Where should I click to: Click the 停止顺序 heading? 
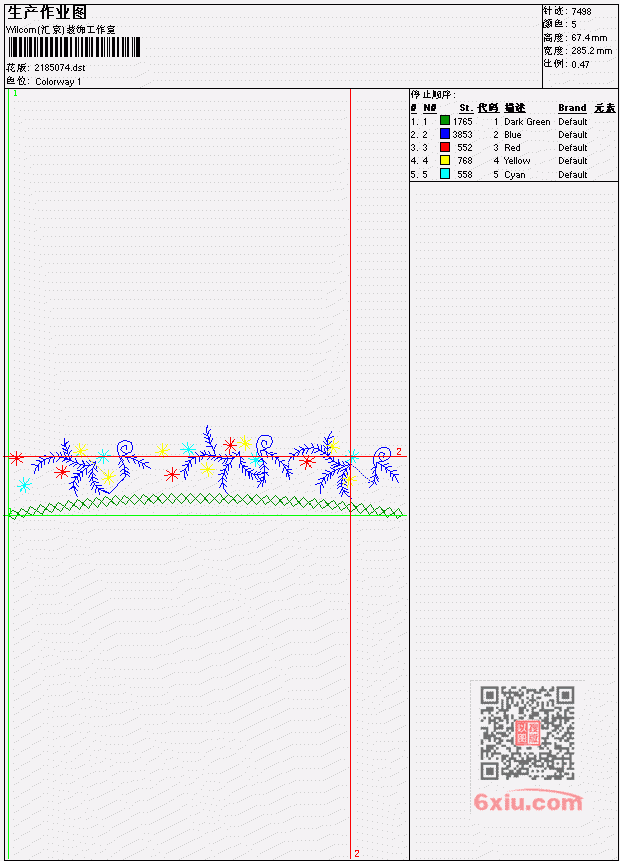(x=433, y=95)
